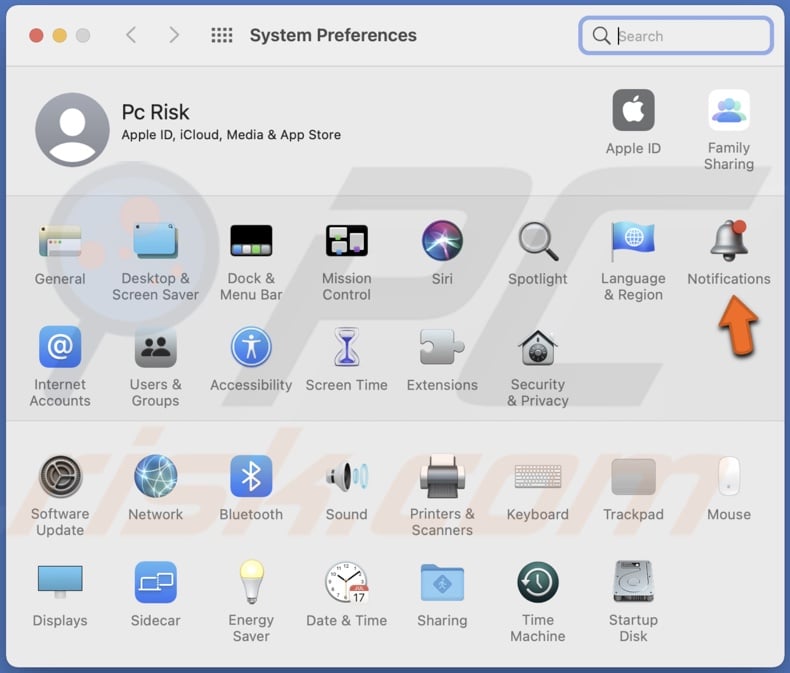Go forward with the right chevron

pyautogui.click(x=174, y=36)
